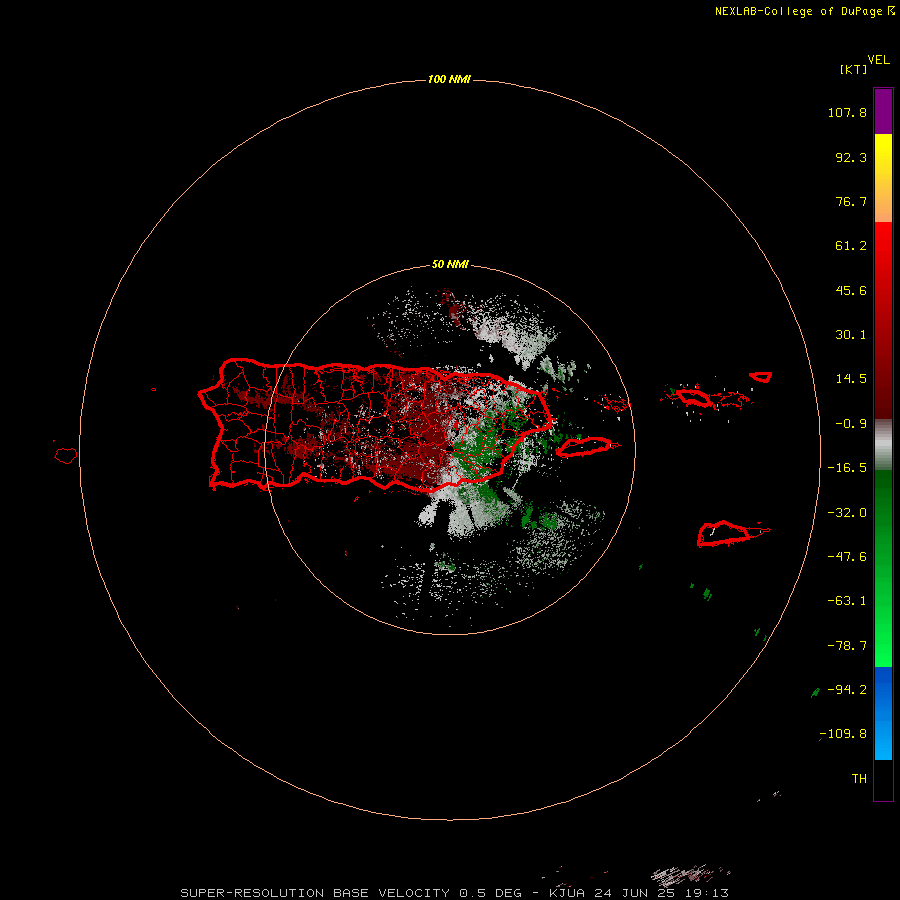Click the 45.6 legend value
Image resolution: width=900 pixels, height=900 pixels.
click(x=851, y=290)
